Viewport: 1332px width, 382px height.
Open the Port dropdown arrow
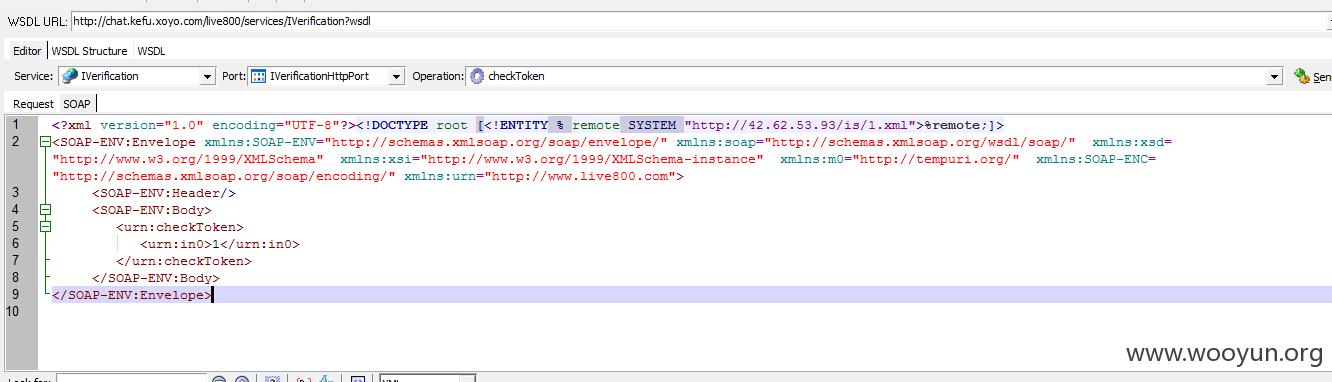[396, 76]
